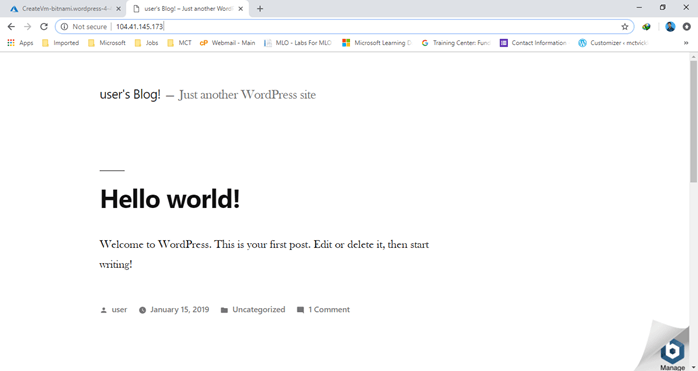Open the 1 Comment link
This screenshot has width=698, height=371.
329,310
